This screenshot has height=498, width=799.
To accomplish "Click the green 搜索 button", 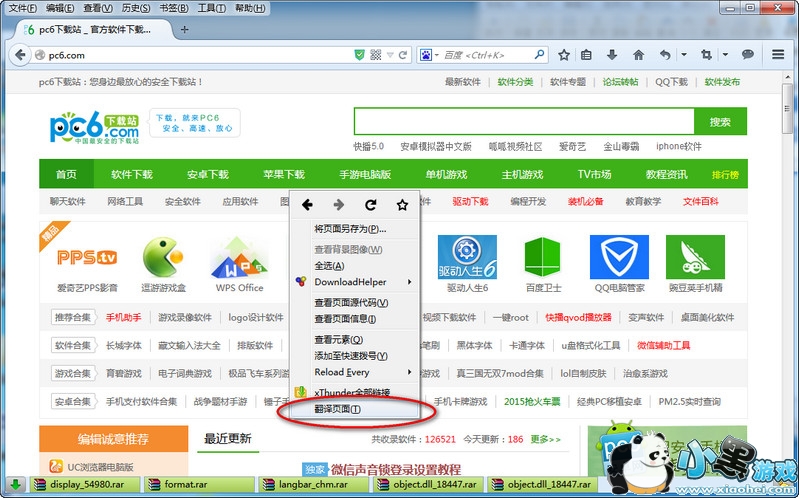I will tap(720, 122).
